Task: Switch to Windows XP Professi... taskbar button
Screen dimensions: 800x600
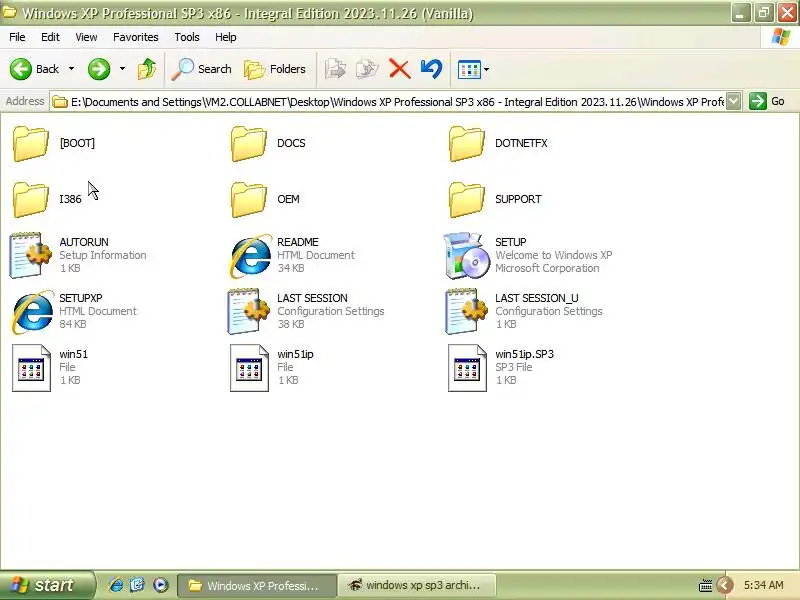Action: (x=257, y=586)
